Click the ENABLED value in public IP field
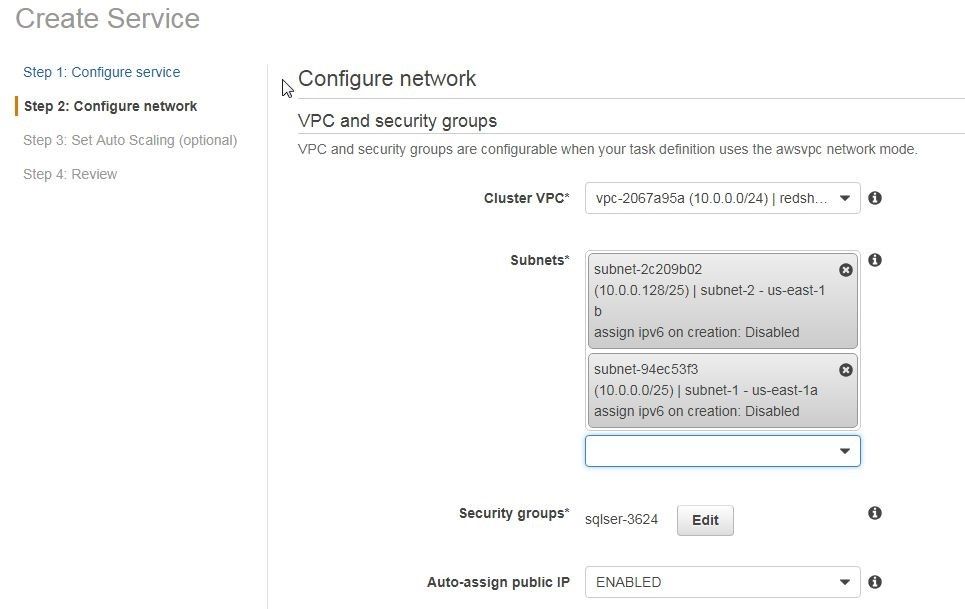Image resolution: width=965 pixels, height=609 pixels. point(628,582)
